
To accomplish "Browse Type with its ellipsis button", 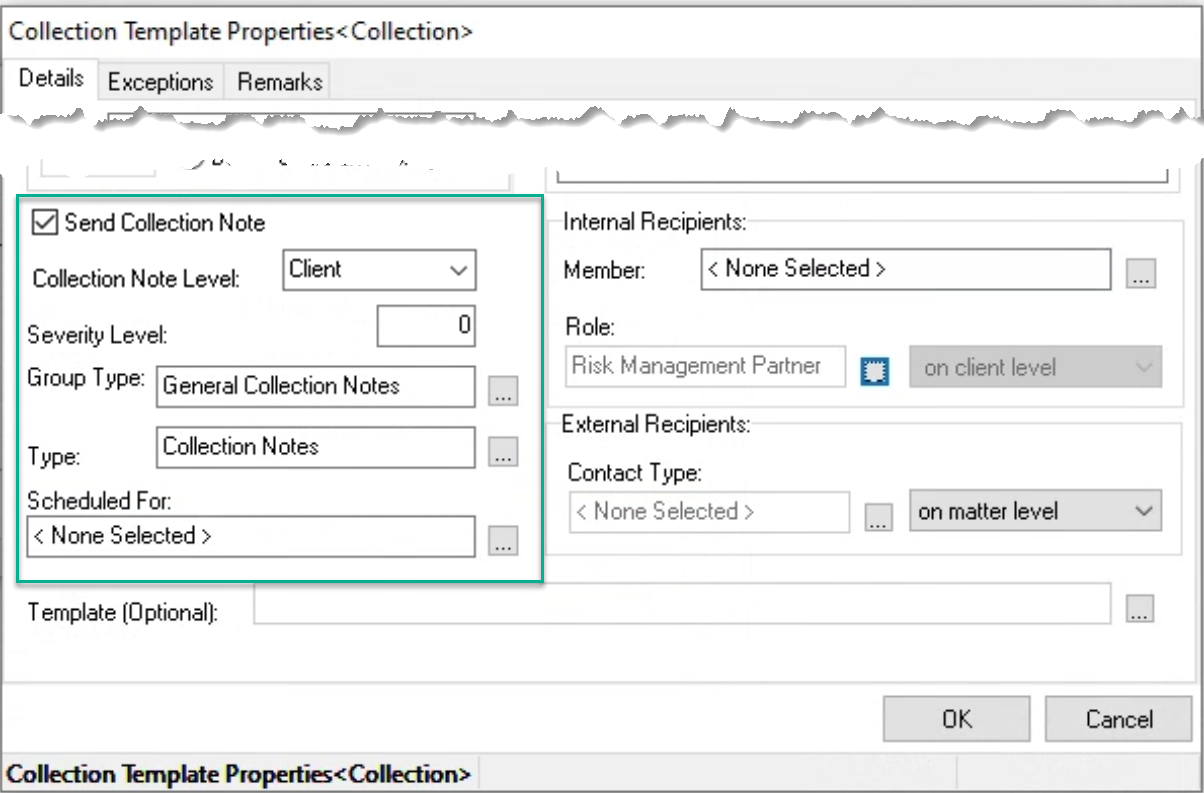I will click(503, 452).
